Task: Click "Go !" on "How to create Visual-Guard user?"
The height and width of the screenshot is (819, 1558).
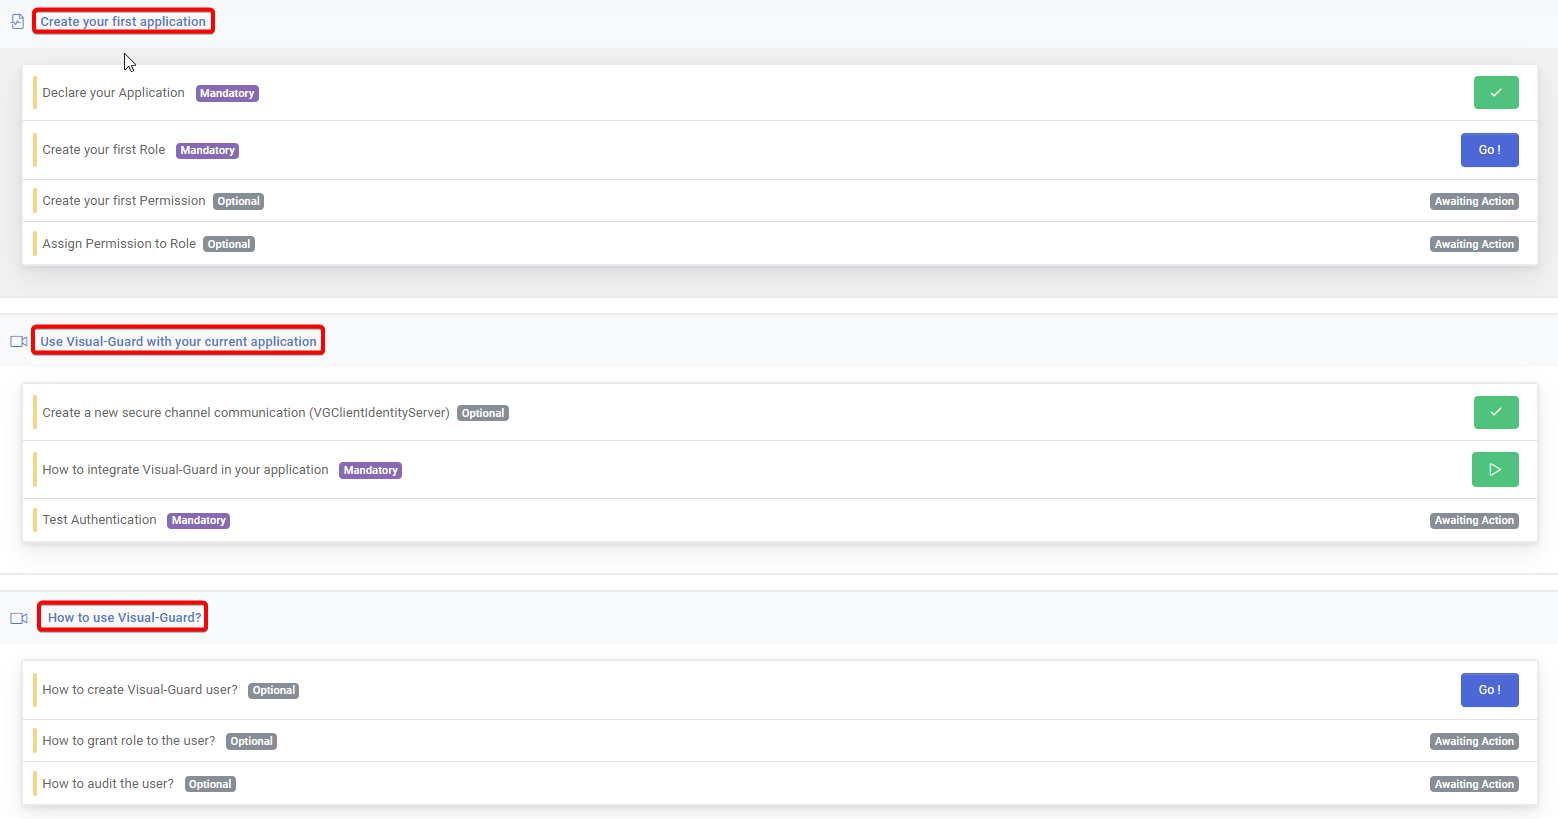Action: tap(1489, 689)
